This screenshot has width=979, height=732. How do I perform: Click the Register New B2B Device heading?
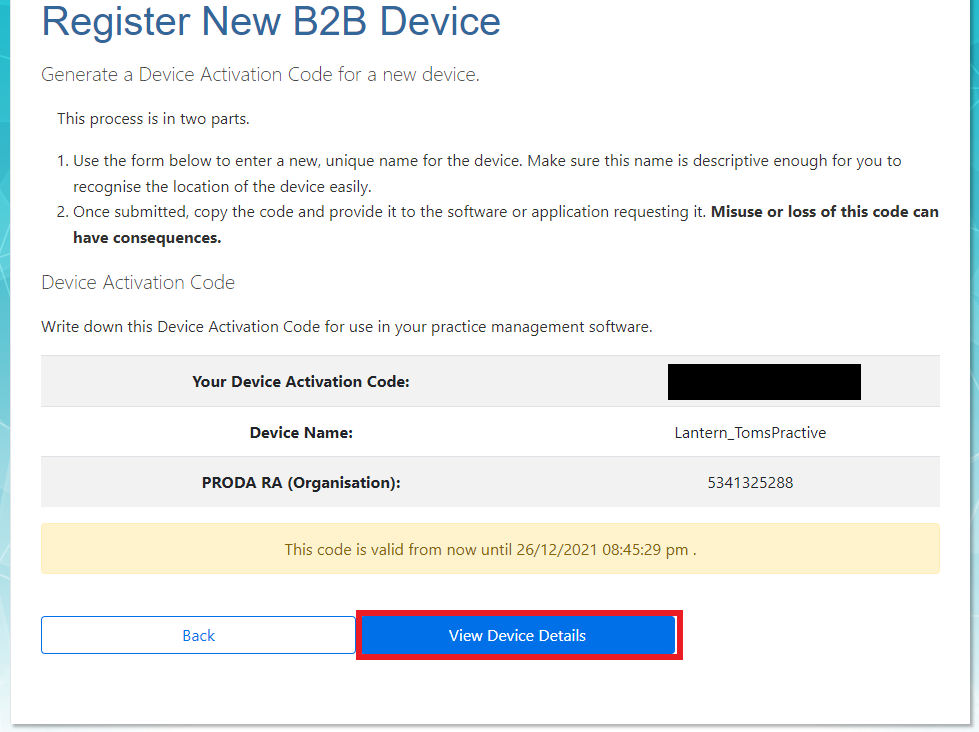tap(270, 22)
